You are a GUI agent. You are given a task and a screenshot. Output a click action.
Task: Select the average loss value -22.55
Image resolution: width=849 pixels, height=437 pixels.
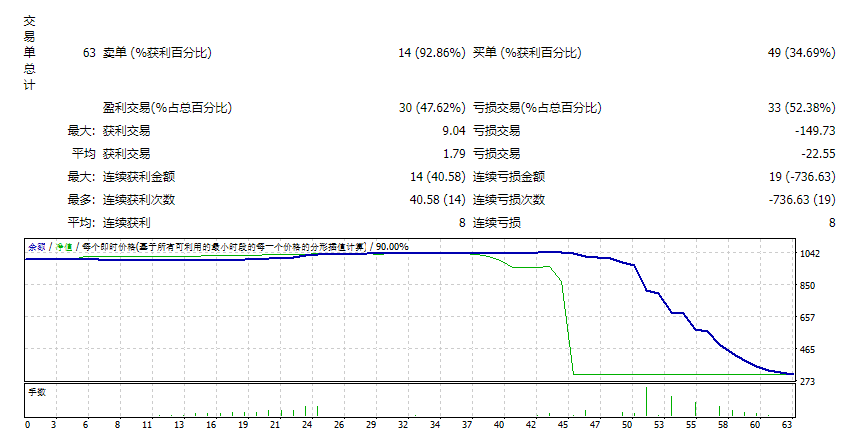tap(818, 154)
